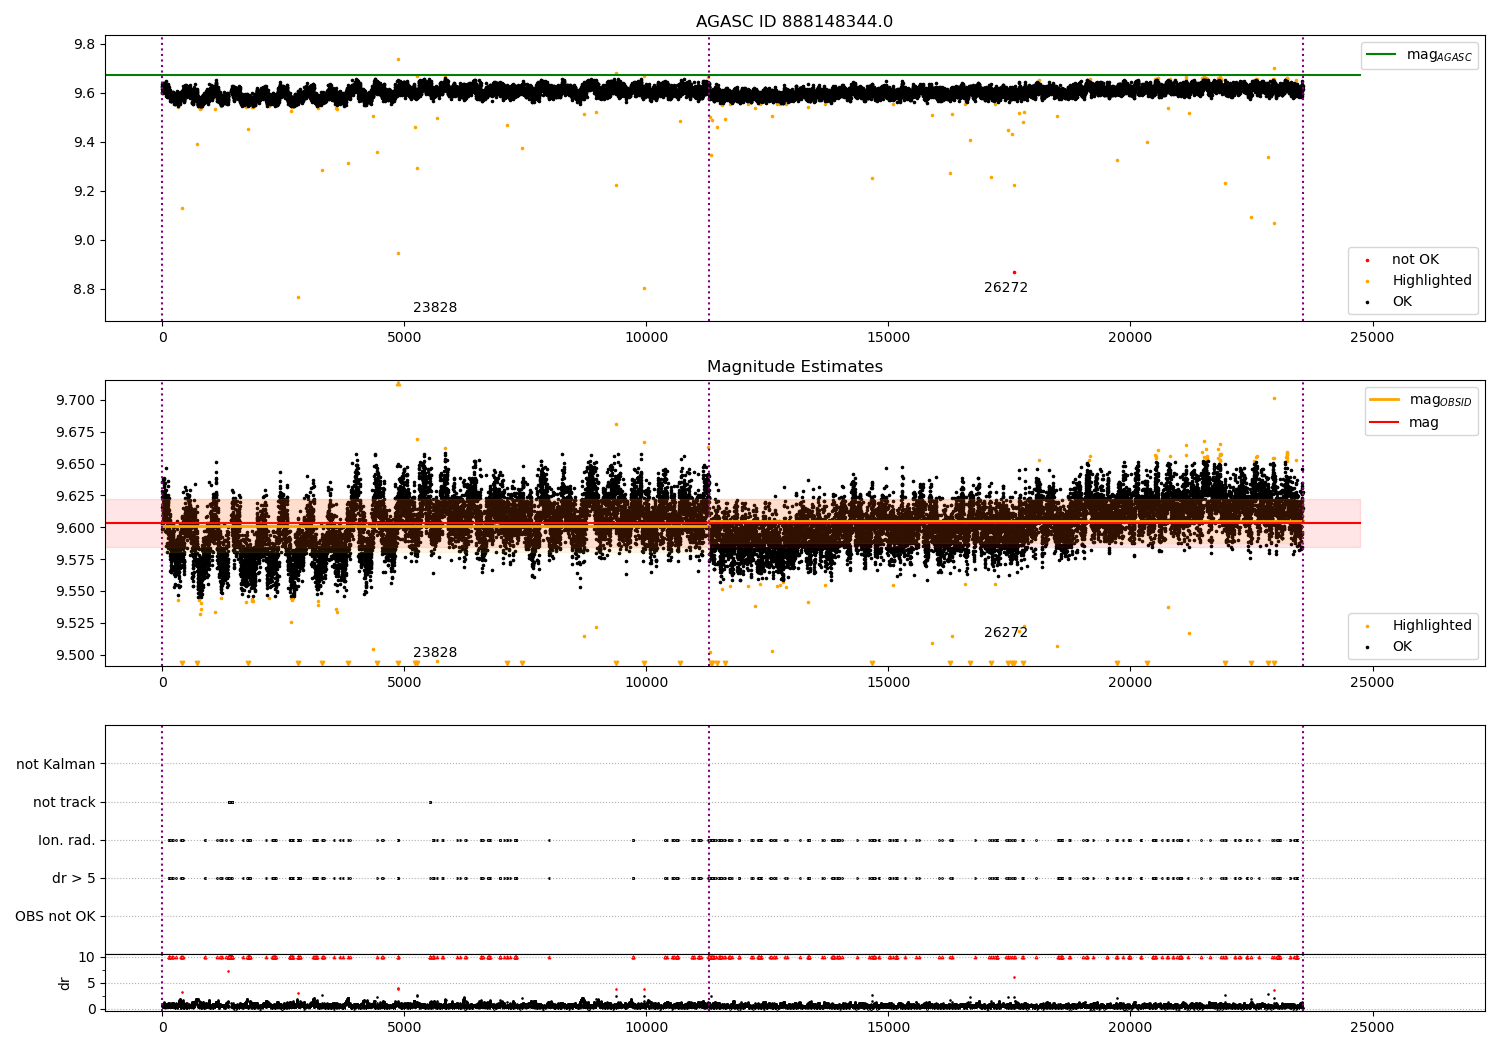Click the 'dr > 5' axis label
The height and width of the screenshot is (1050, 1500).
tap(74, 878)
